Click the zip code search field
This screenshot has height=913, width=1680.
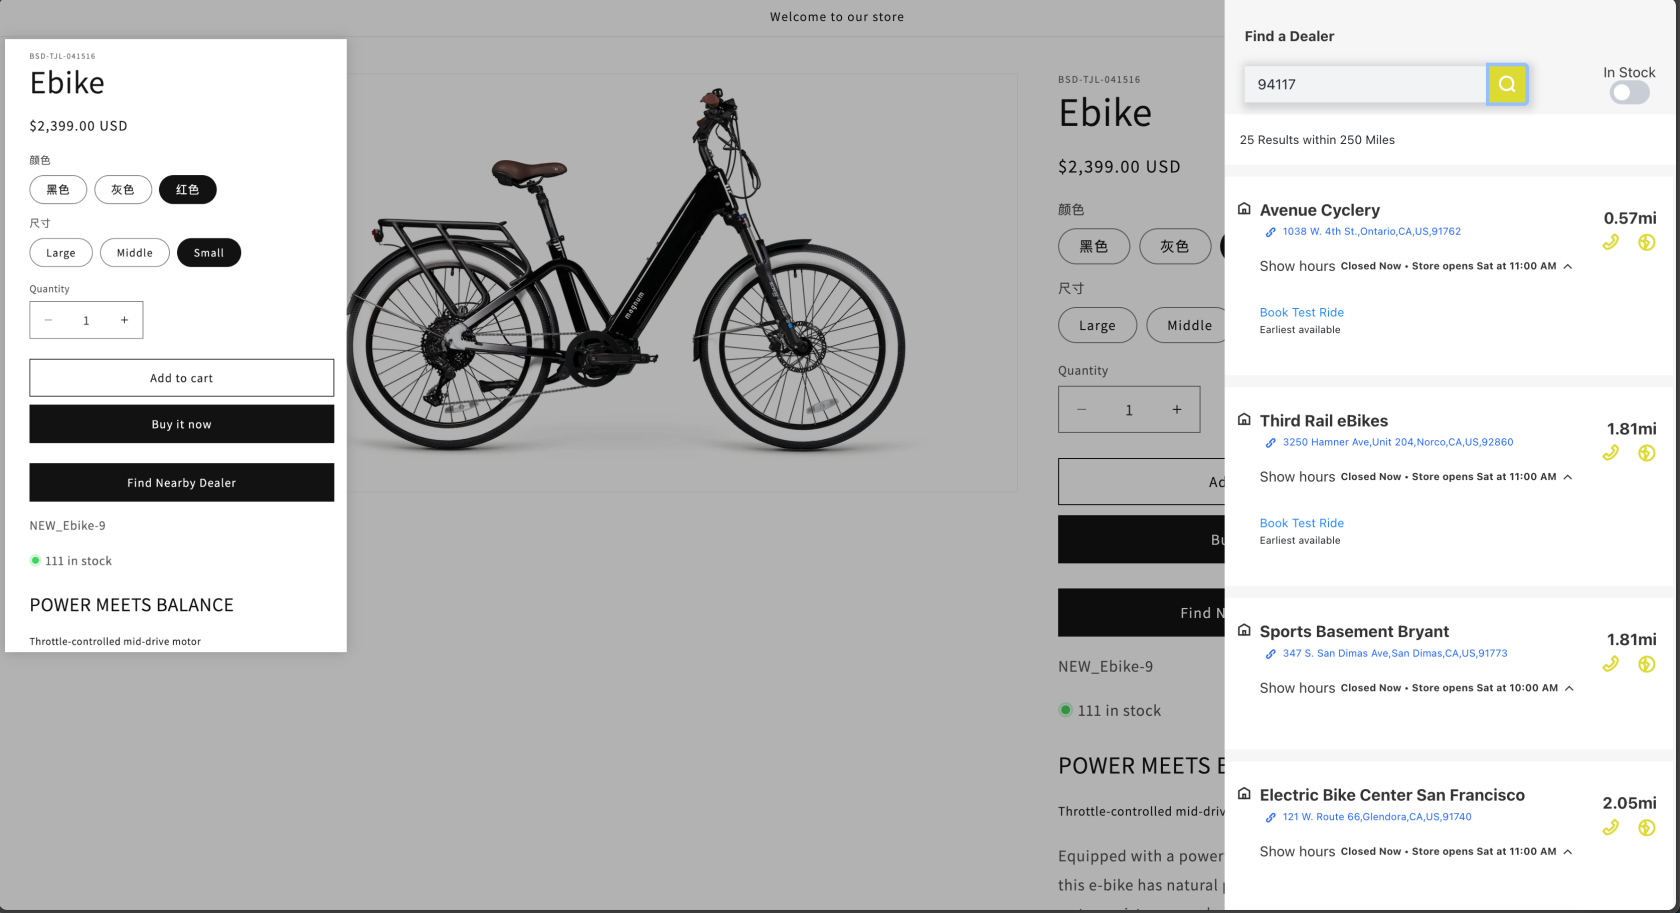click(1365, 85)
